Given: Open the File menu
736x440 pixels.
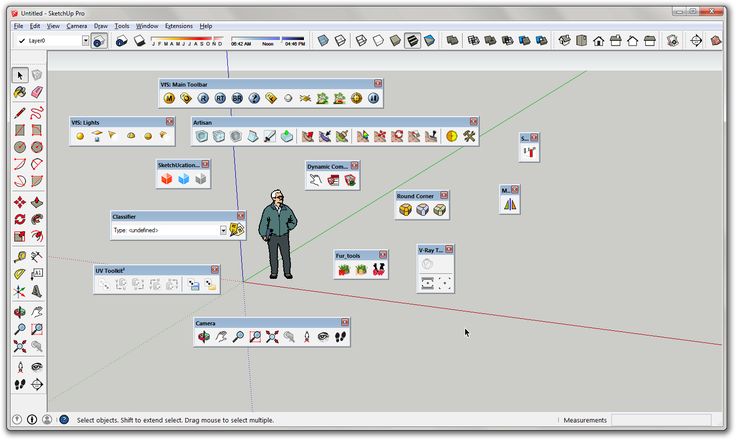Looking at the screenshot, I should pos(18,26).
